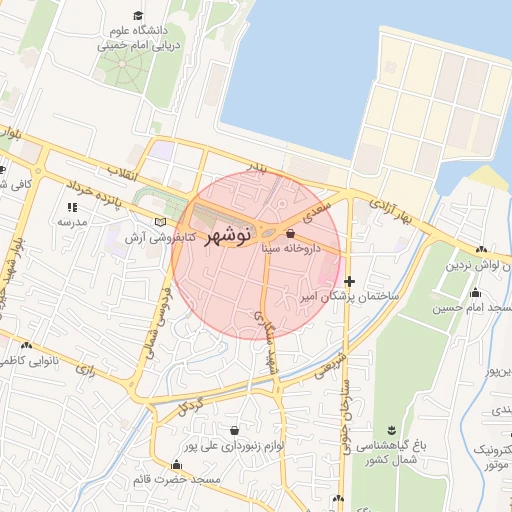This screenshot has width=512, height=512.
Task: Click the Sina pharmacy shopping basket icon
Action: [290, 234]
